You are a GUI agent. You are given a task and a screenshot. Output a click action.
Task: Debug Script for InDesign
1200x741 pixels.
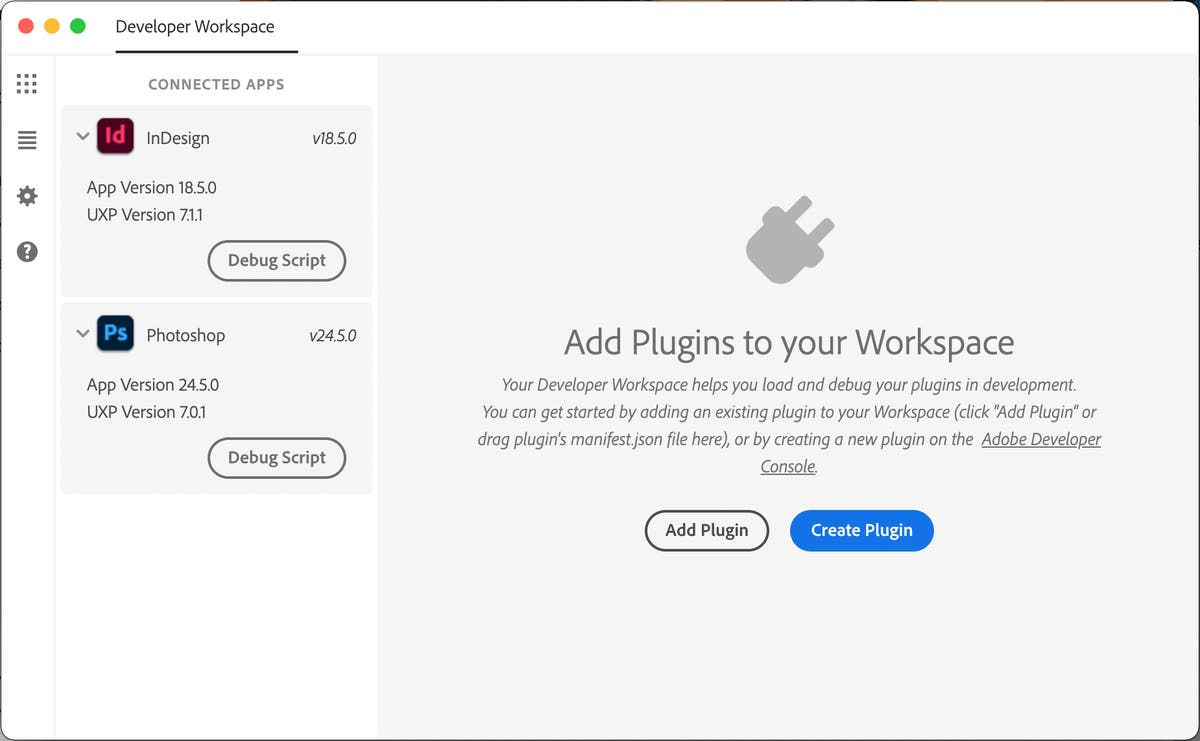tap(277, 260)
